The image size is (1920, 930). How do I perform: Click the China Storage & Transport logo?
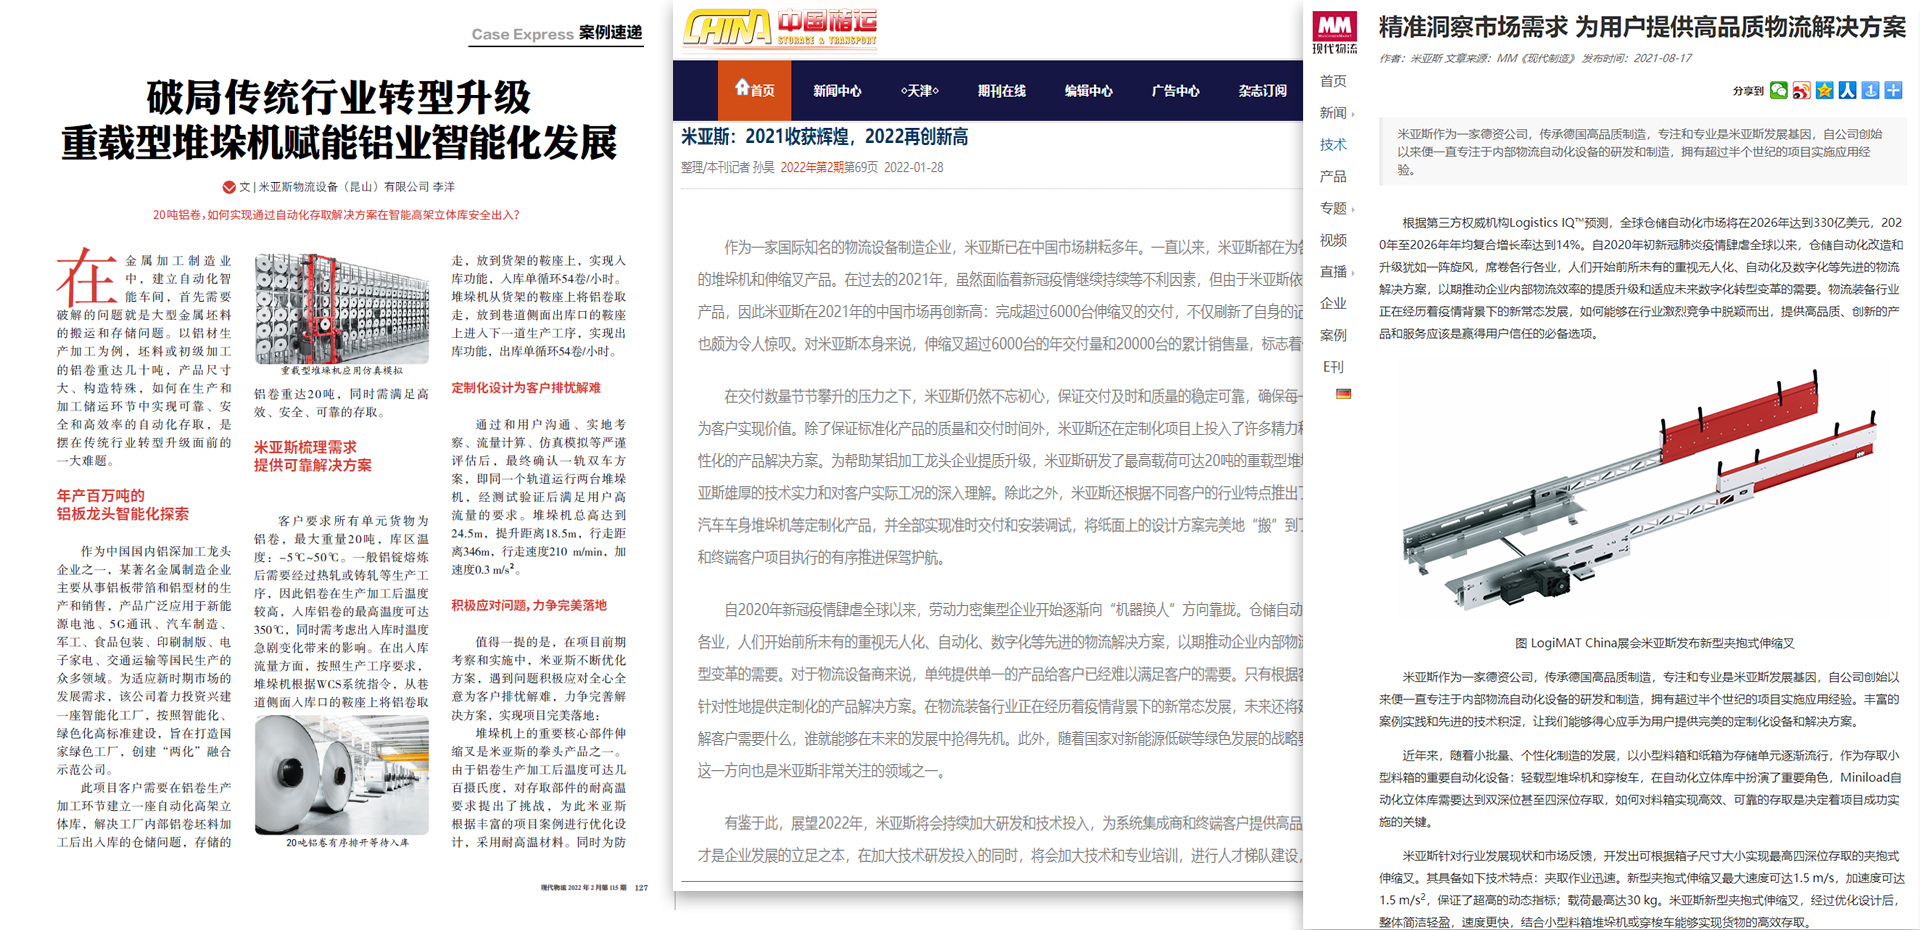pos(780,28)
